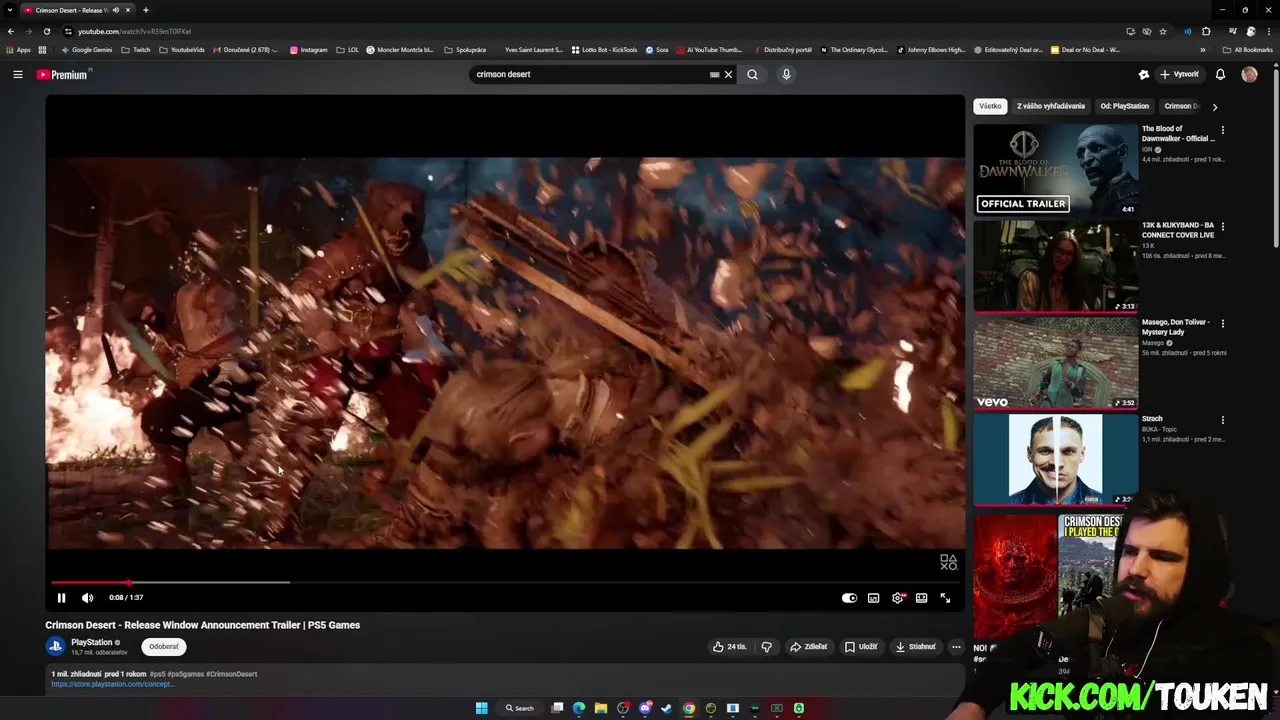Open The Blood of Dawnwalker trailer thumbnail

pyautogui.click(x=1056, y=169)
